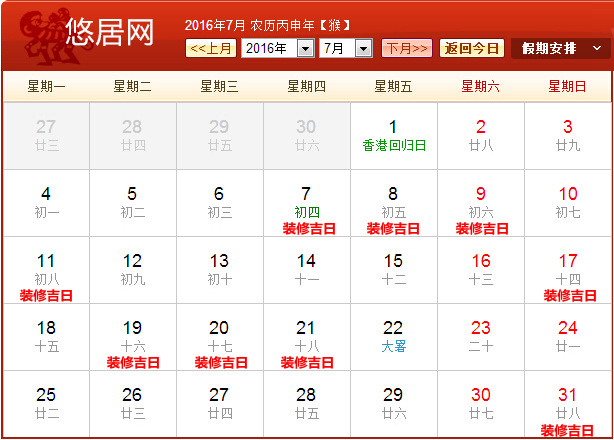Select July 25 date cell

pyautogui.click(x=46, y=403)
